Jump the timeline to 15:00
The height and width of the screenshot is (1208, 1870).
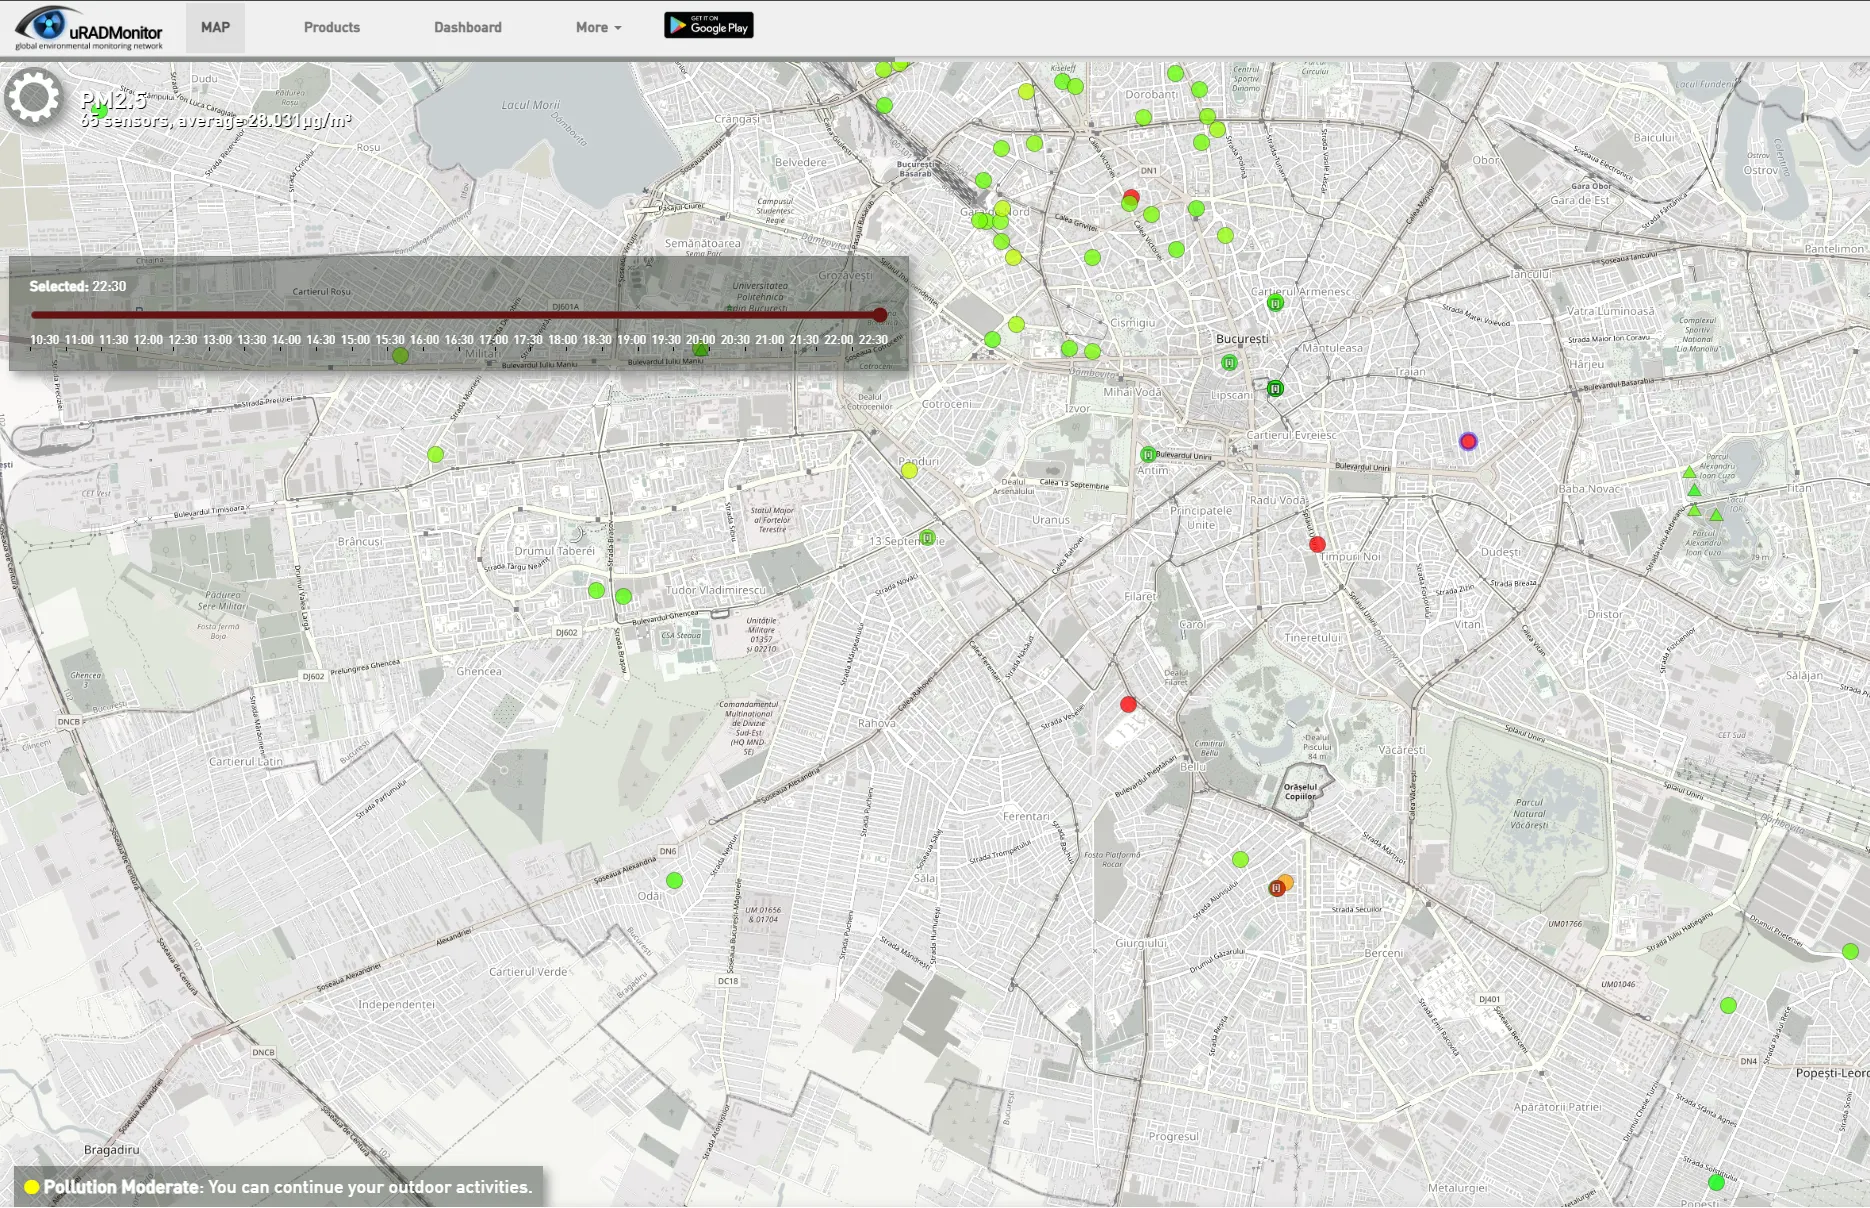355,340
